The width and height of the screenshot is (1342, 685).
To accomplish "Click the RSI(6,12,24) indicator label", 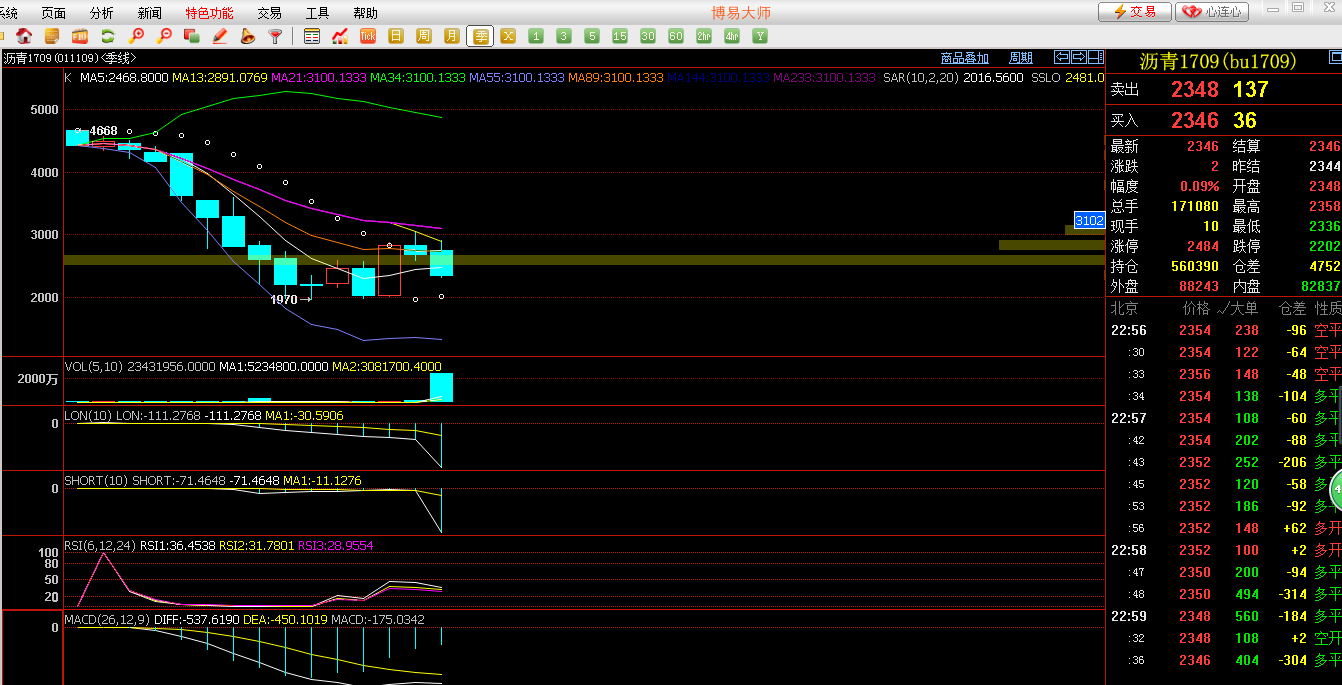I will (100, 546).
